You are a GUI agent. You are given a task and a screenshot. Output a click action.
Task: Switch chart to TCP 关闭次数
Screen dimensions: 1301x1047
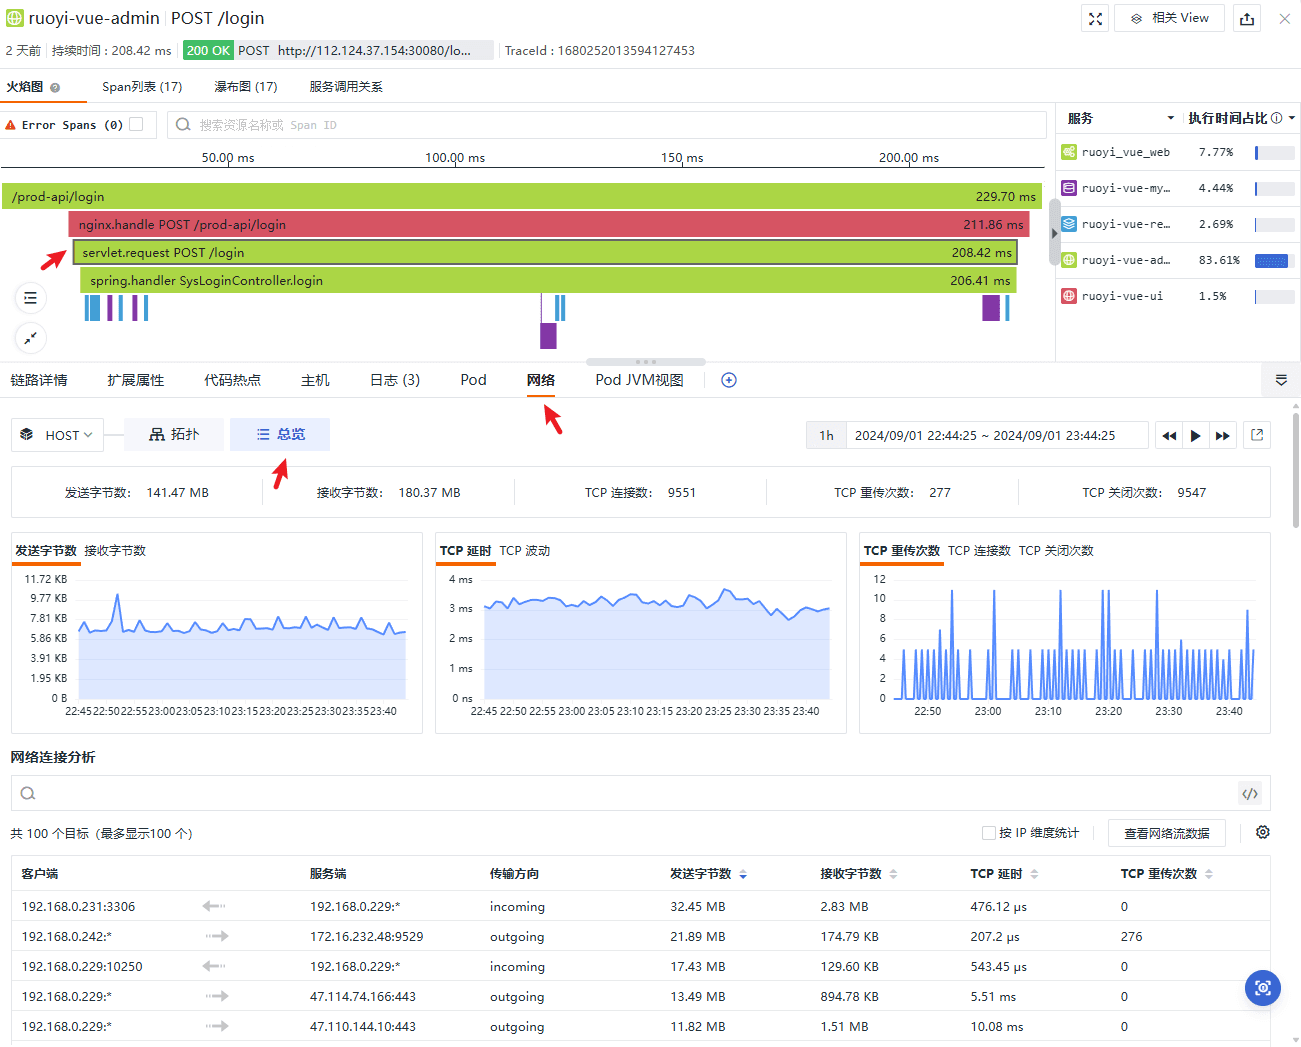point(1056,551)
